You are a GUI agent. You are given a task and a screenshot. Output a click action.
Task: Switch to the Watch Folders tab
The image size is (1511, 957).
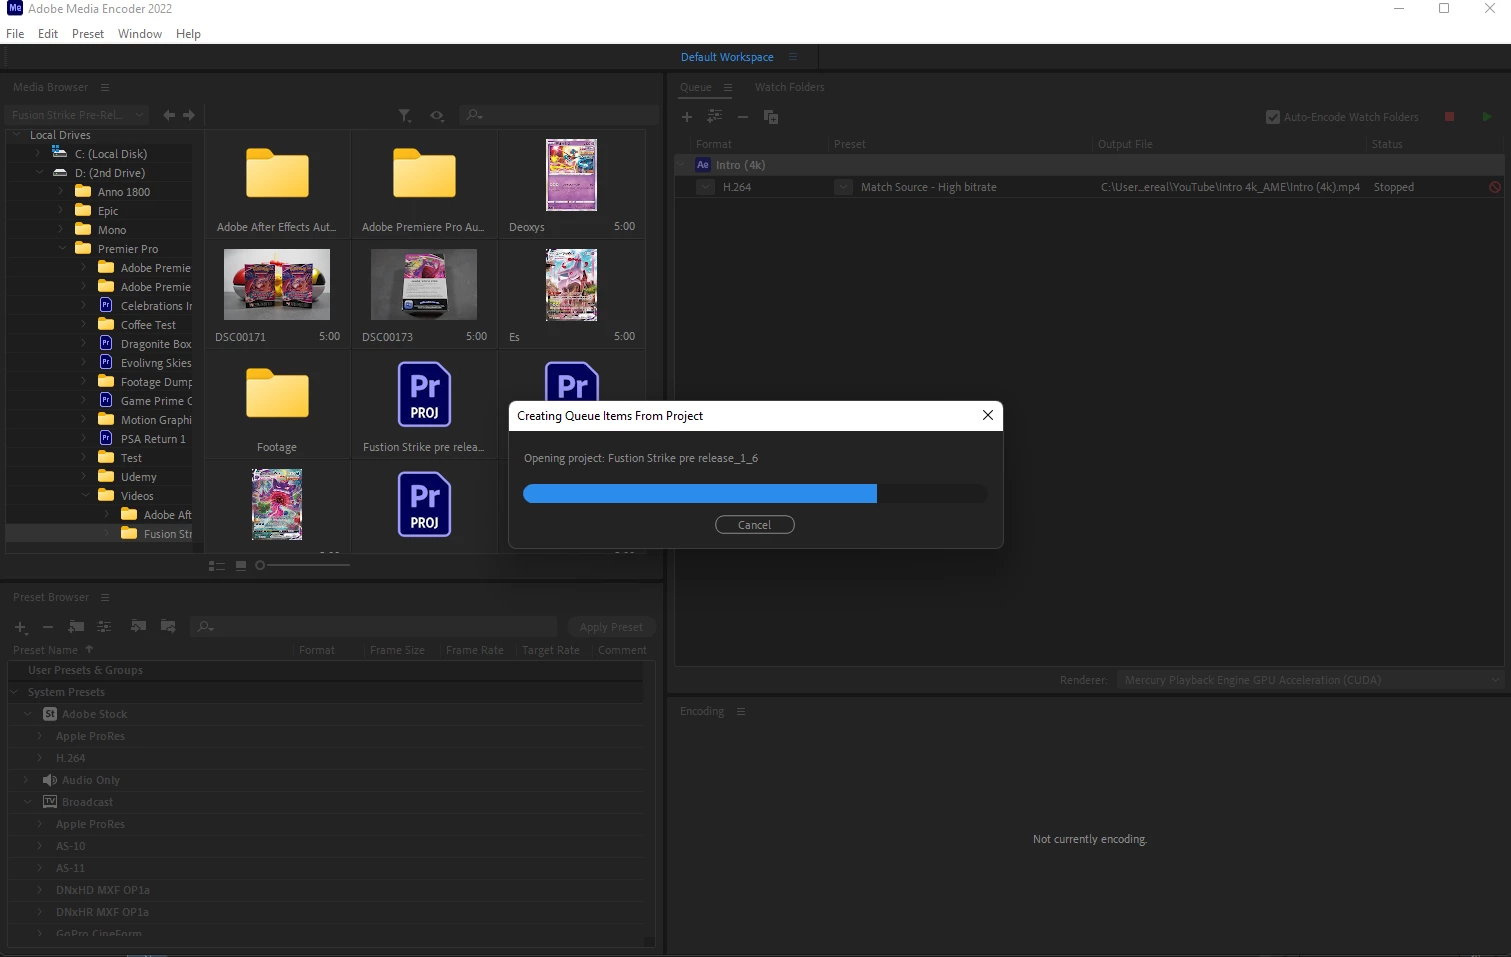coord(789,87)
